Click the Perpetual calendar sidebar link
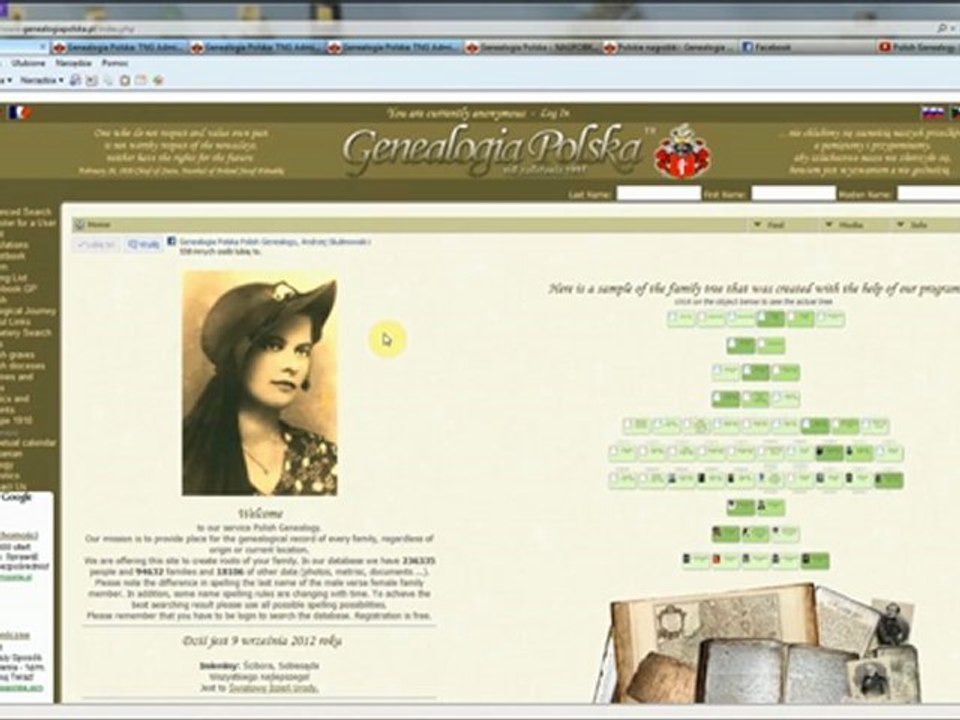The height and width of the screenshot is (720, 960). click(28, 443)
